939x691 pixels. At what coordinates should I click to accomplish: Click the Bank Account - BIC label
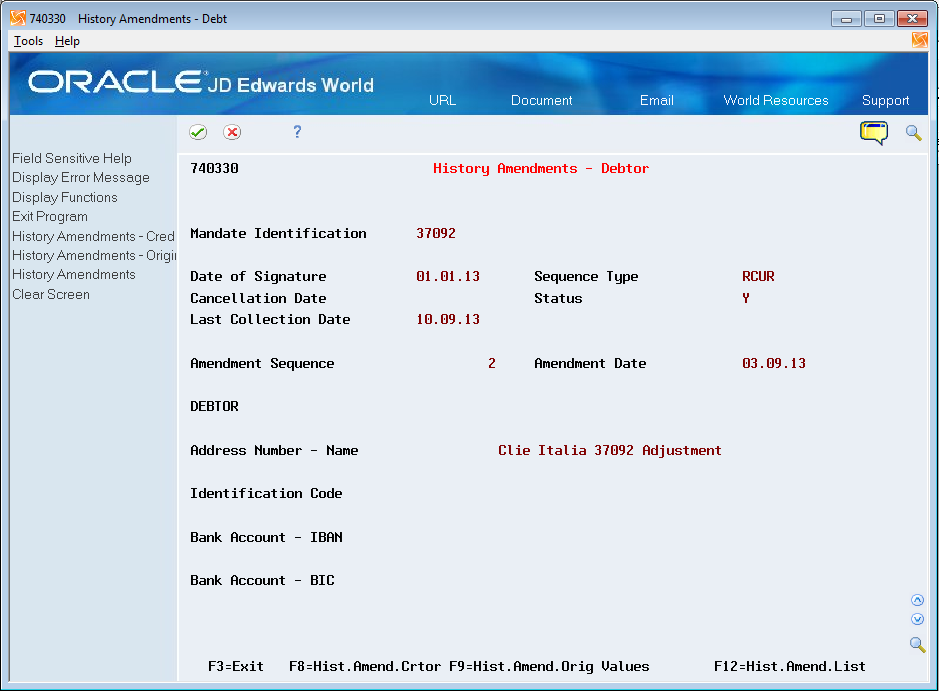click(x=262, y=581)
